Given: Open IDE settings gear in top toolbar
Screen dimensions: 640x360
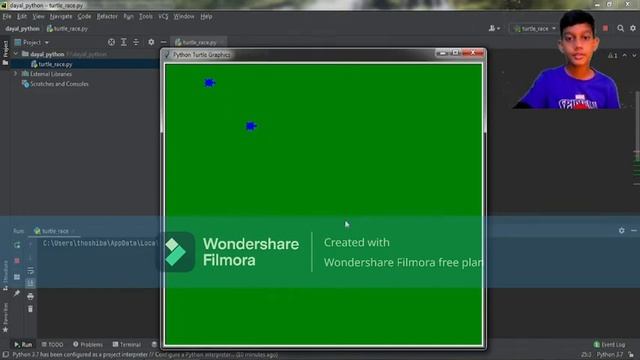Looking at the screenshot, I should 633,28.
